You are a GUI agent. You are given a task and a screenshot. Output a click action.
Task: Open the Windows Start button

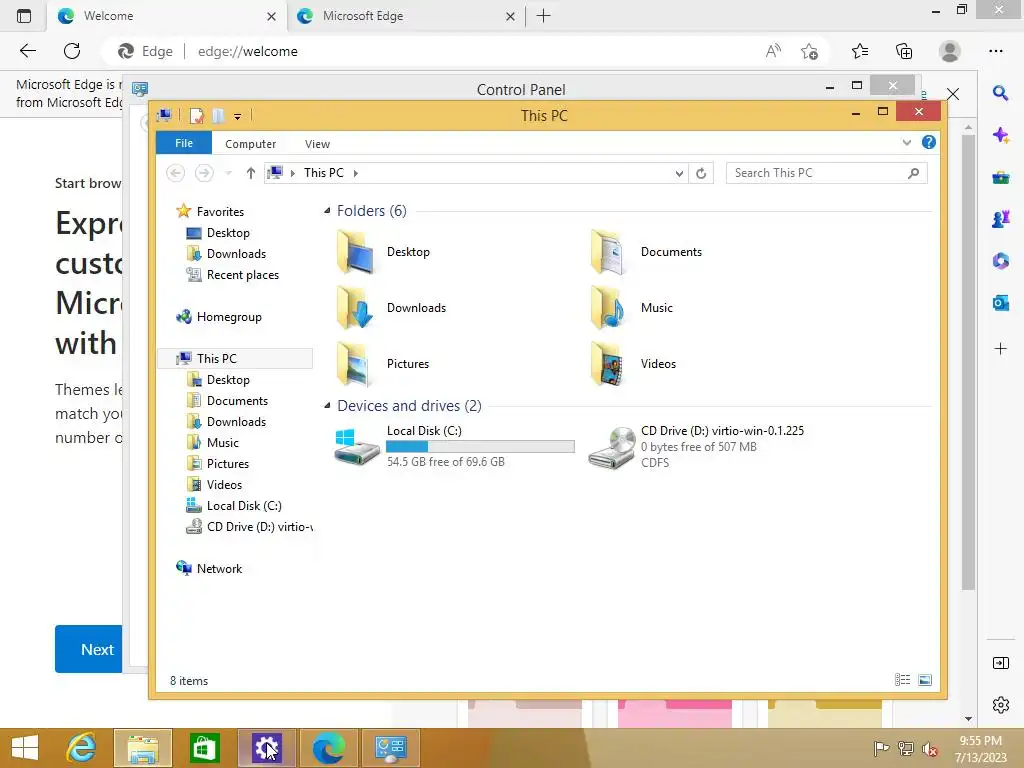pyautogui.click(x=25, y=748)
